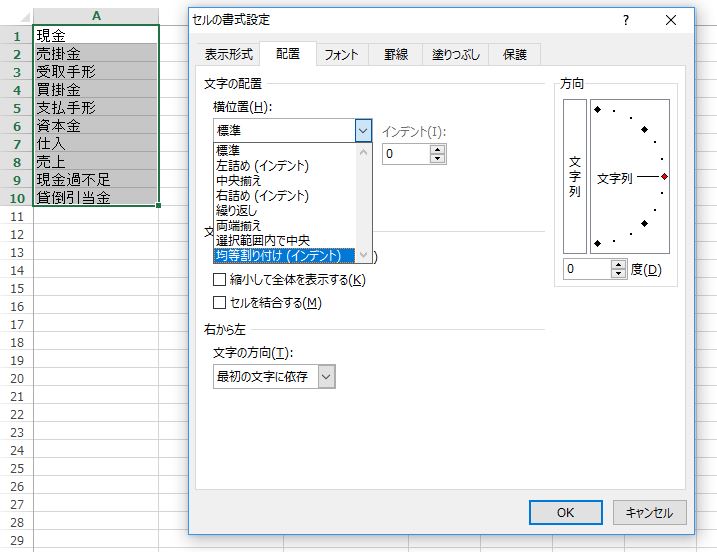This screenshot has width=717, height=552.
Task: Switch to the 塗りつぶし tab
Action: [x=455, y=55]
